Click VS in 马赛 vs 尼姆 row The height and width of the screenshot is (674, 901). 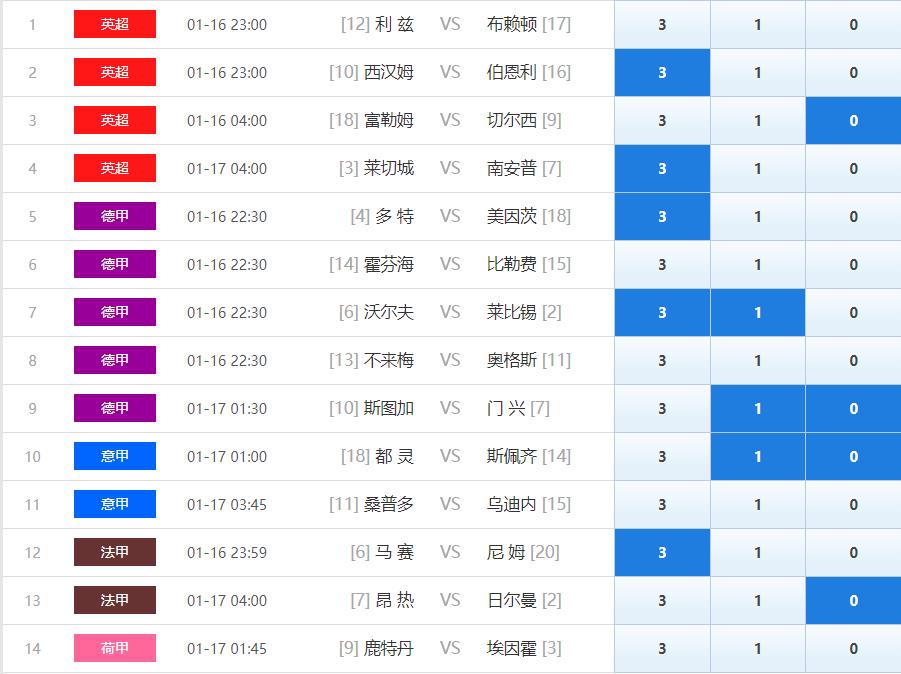click(x=450, y=552)
